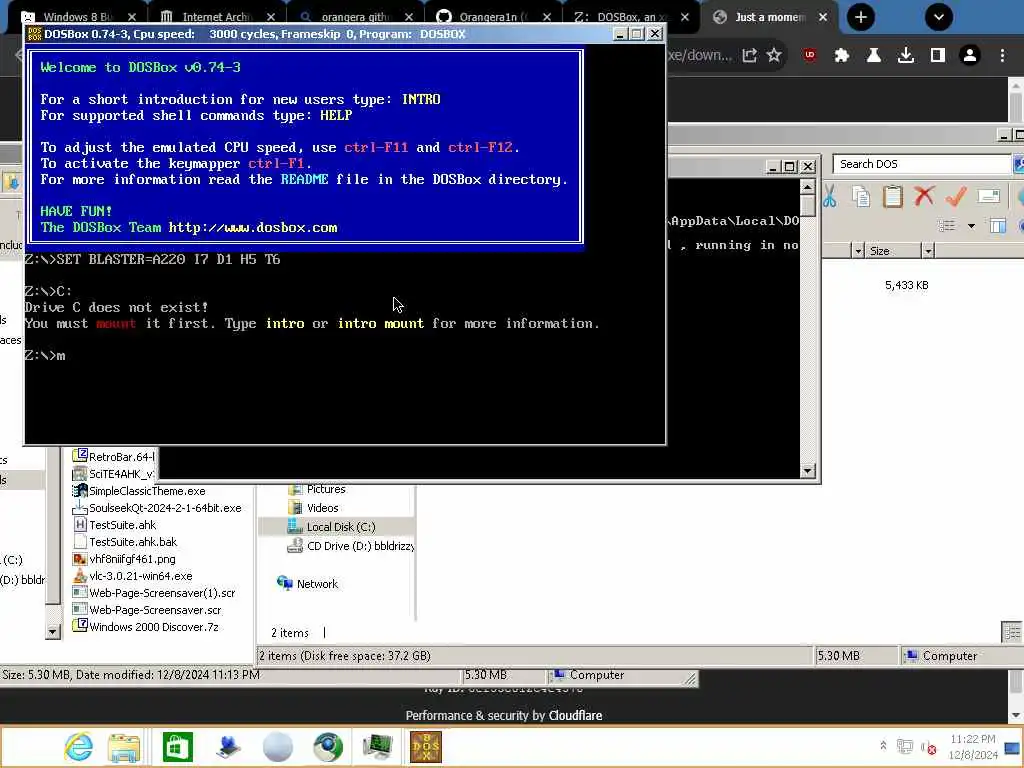Select Pictures in navigation tree
1024x768 pixels.
[317, 489]
